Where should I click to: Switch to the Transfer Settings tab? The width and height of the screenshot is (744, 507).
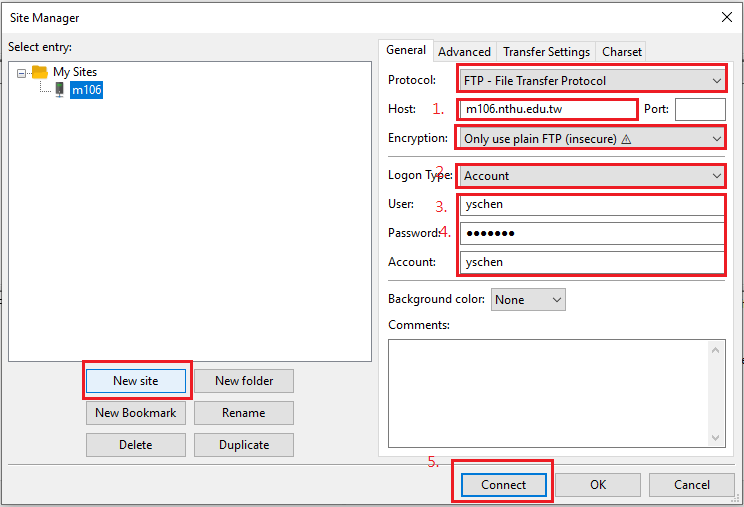pos(546,51)
